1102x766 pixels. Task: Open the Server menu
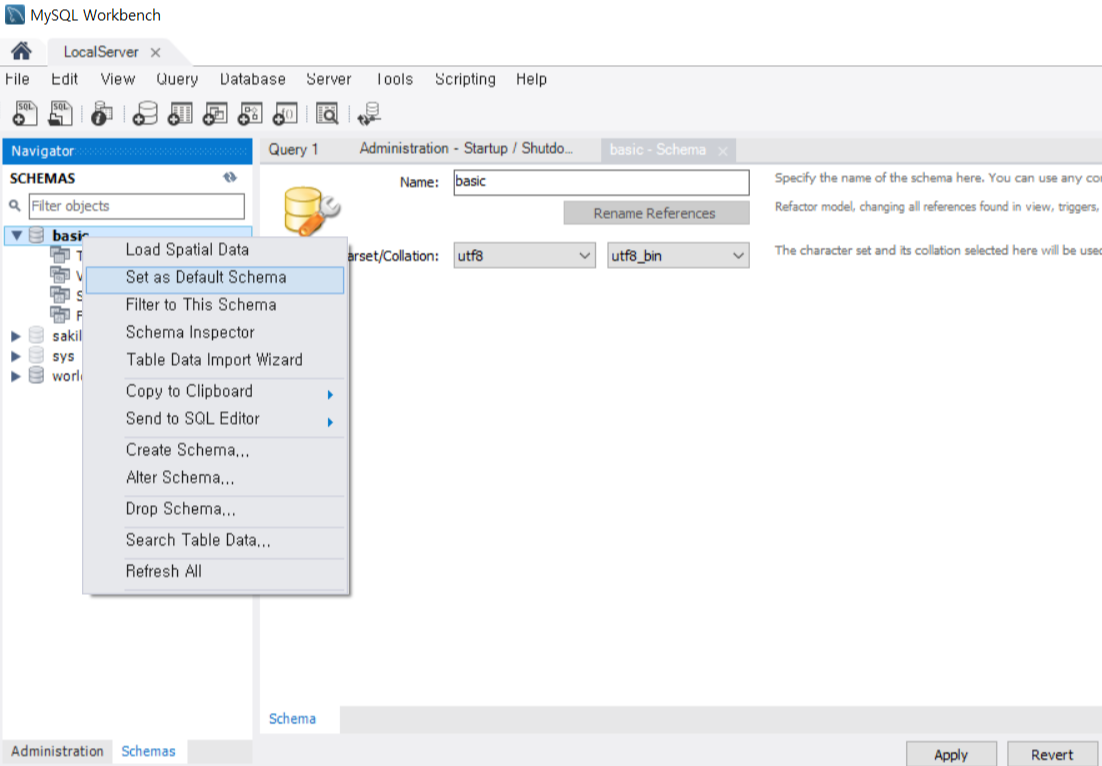(x=328, y=79)
